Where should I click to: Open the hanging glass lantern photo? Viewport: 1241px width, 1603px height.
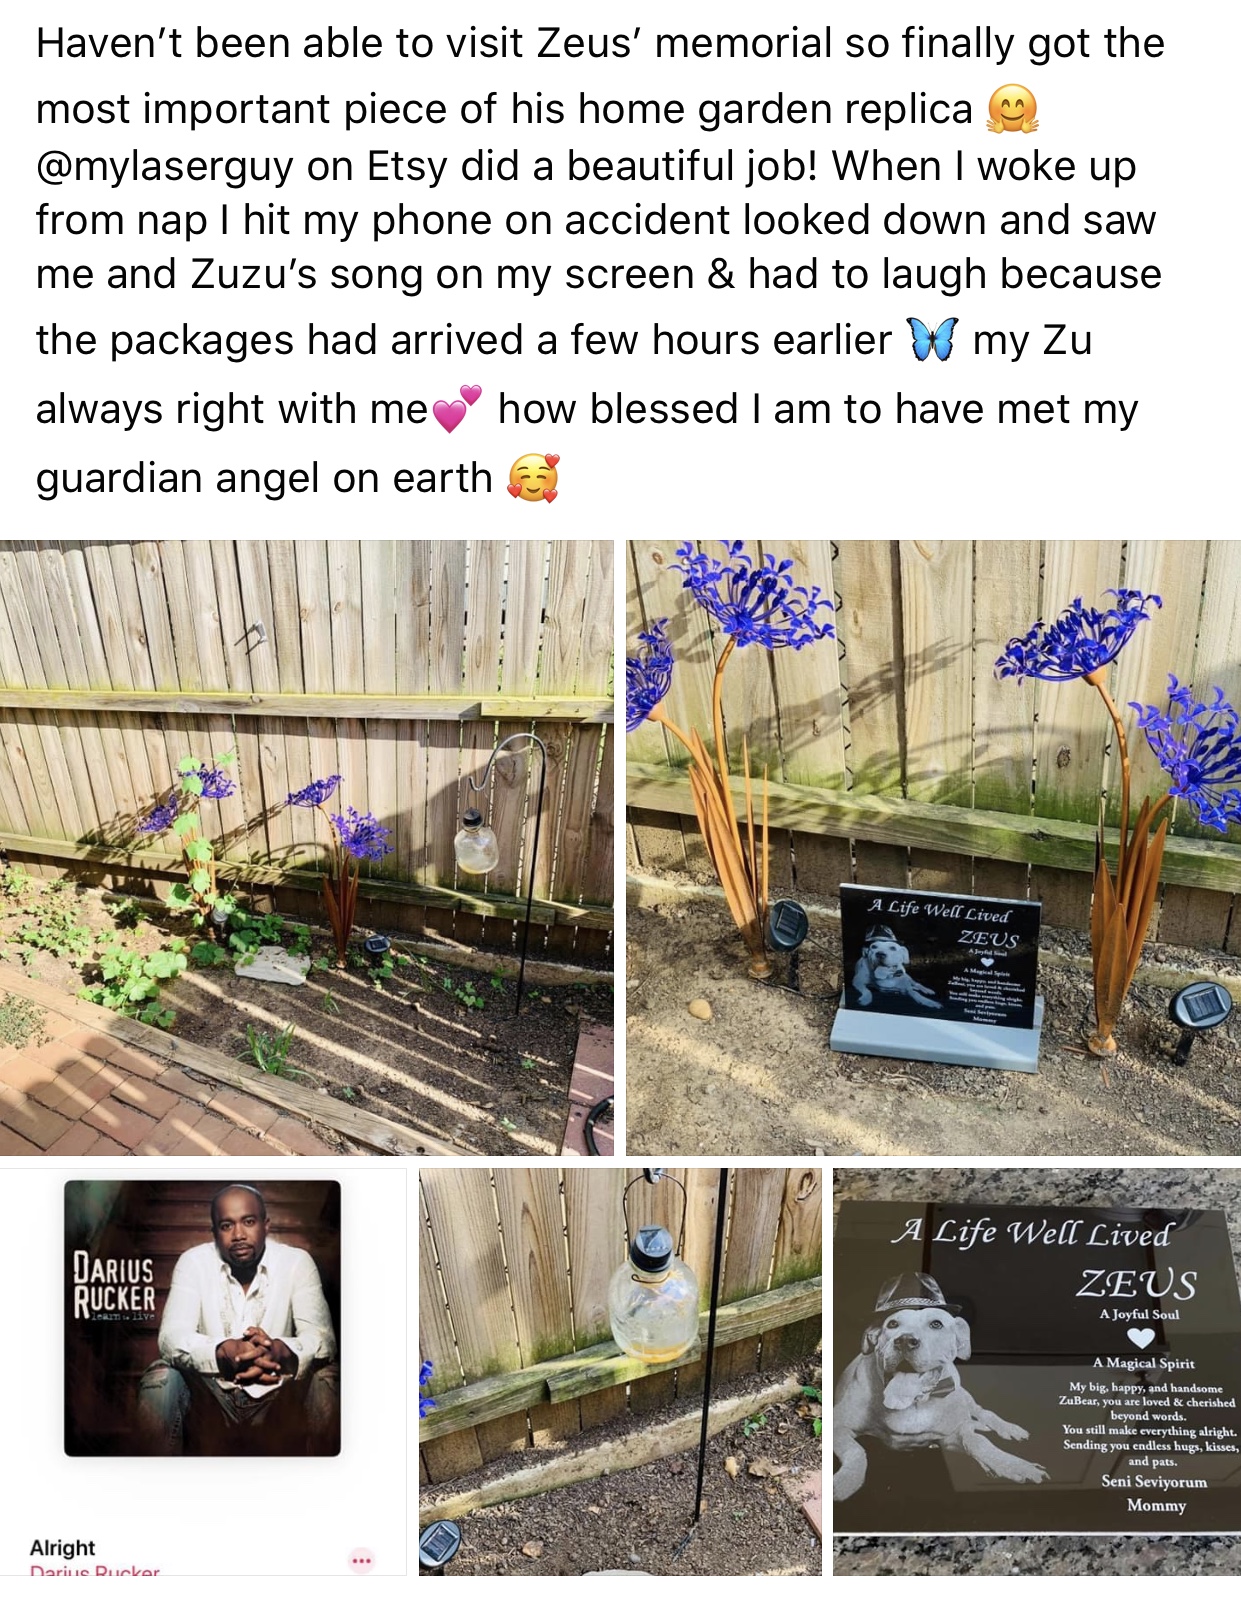tap(620, 1371)
